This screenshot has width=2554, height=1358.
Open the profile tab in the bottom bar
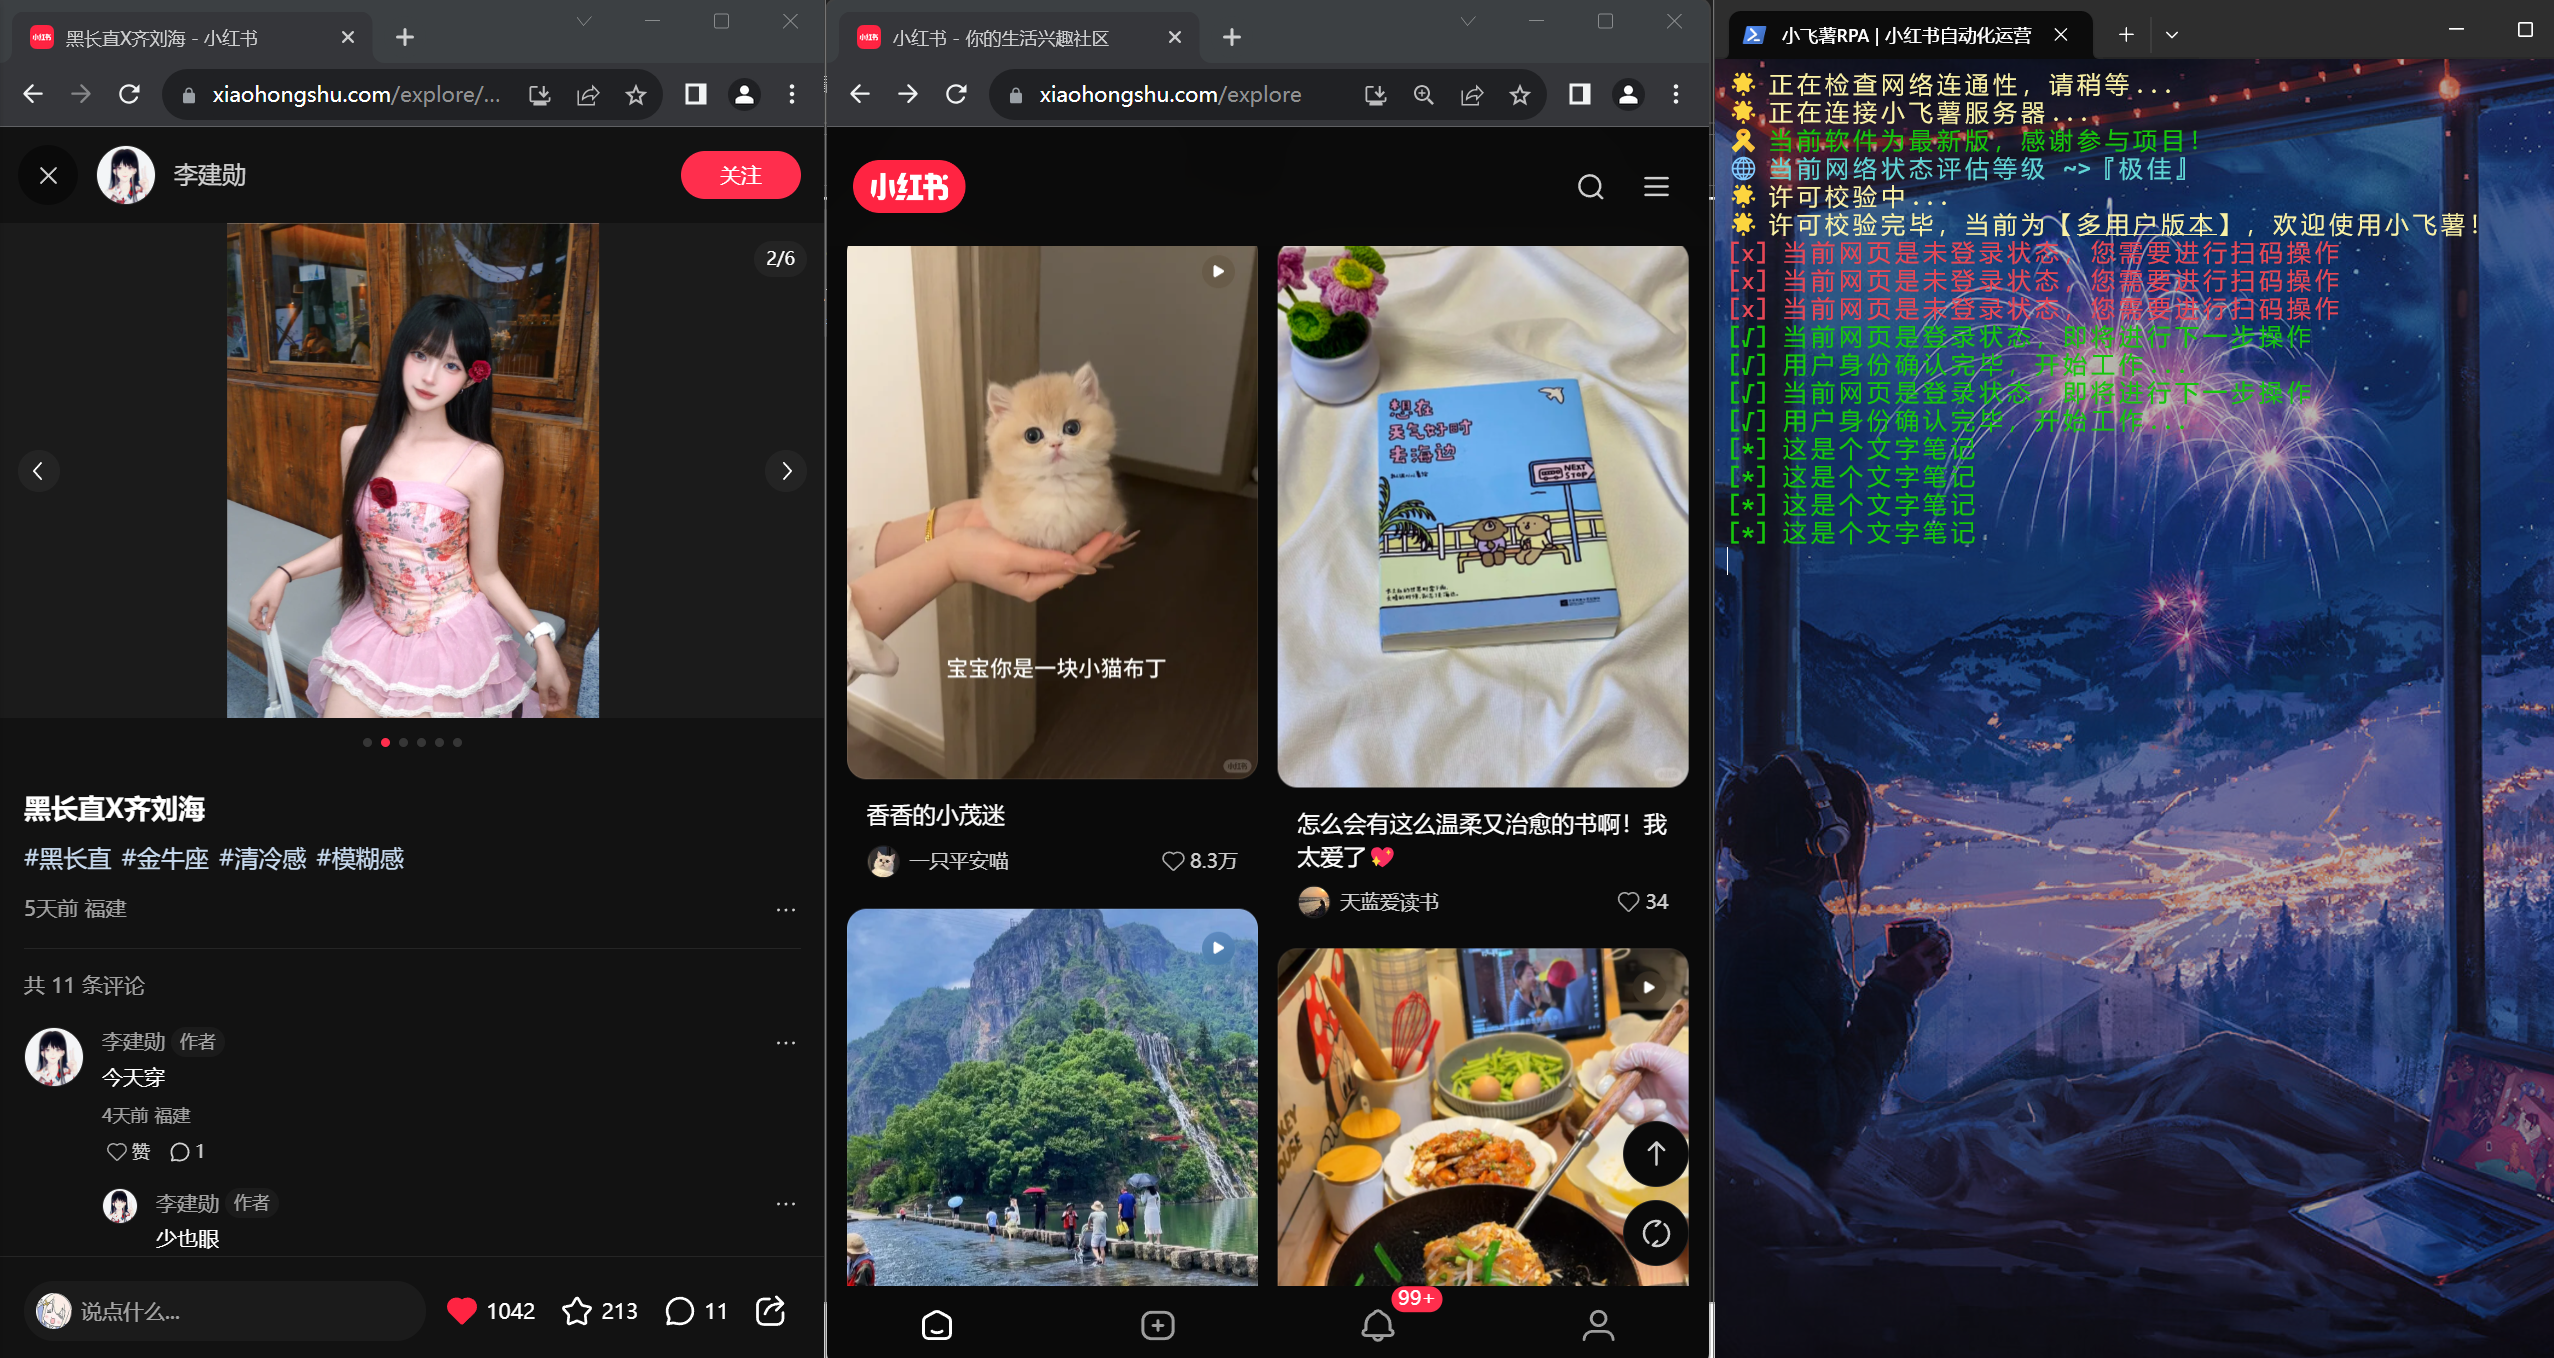point(1598,1325)
